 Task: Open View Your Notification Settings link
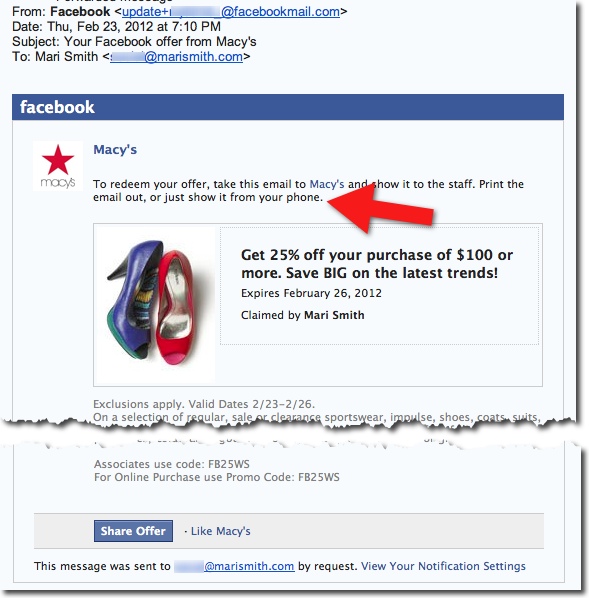click(443, 566)
